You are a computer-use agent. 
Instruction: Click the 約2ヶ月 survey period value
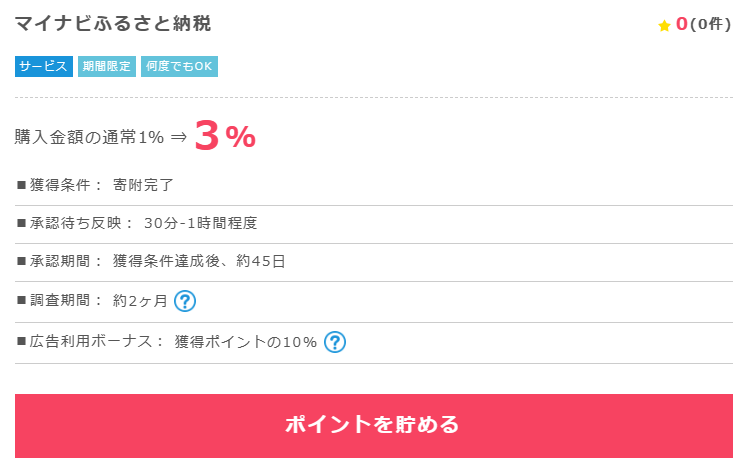click(140, 300)
